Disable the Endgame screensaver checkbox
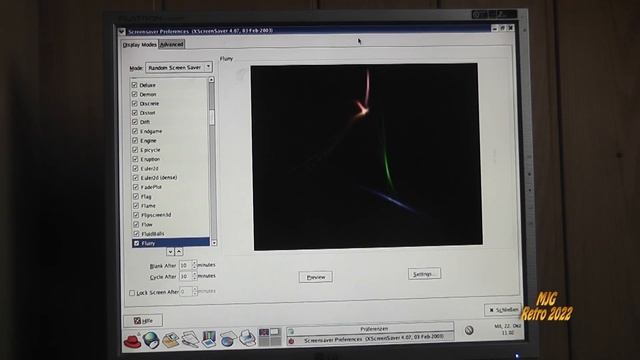 pyautogui.click(x=135, y=131)
